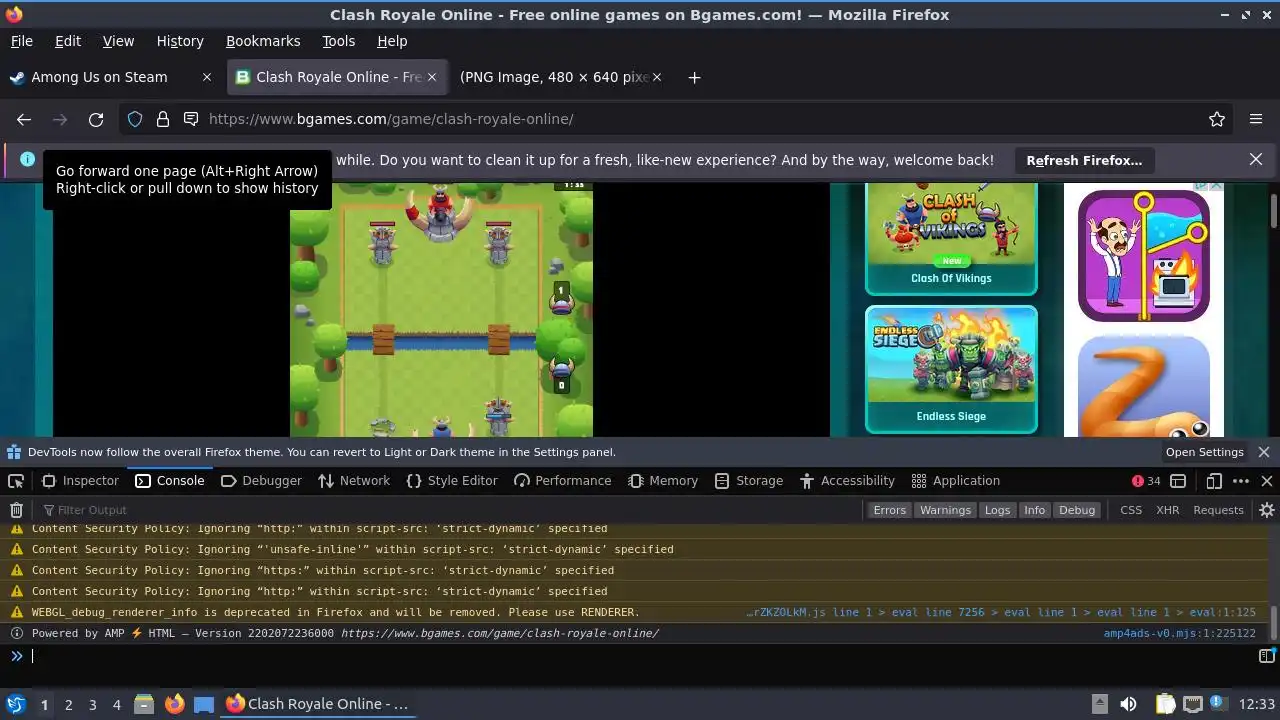Dismiss the DevTools theme notification

(x=1264, y=452)
